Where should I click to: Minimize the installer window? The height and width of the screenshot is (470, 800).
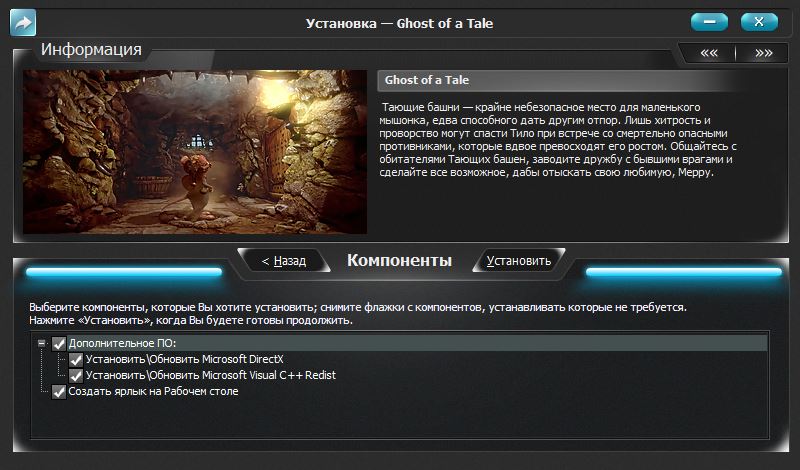coord(709,22)
